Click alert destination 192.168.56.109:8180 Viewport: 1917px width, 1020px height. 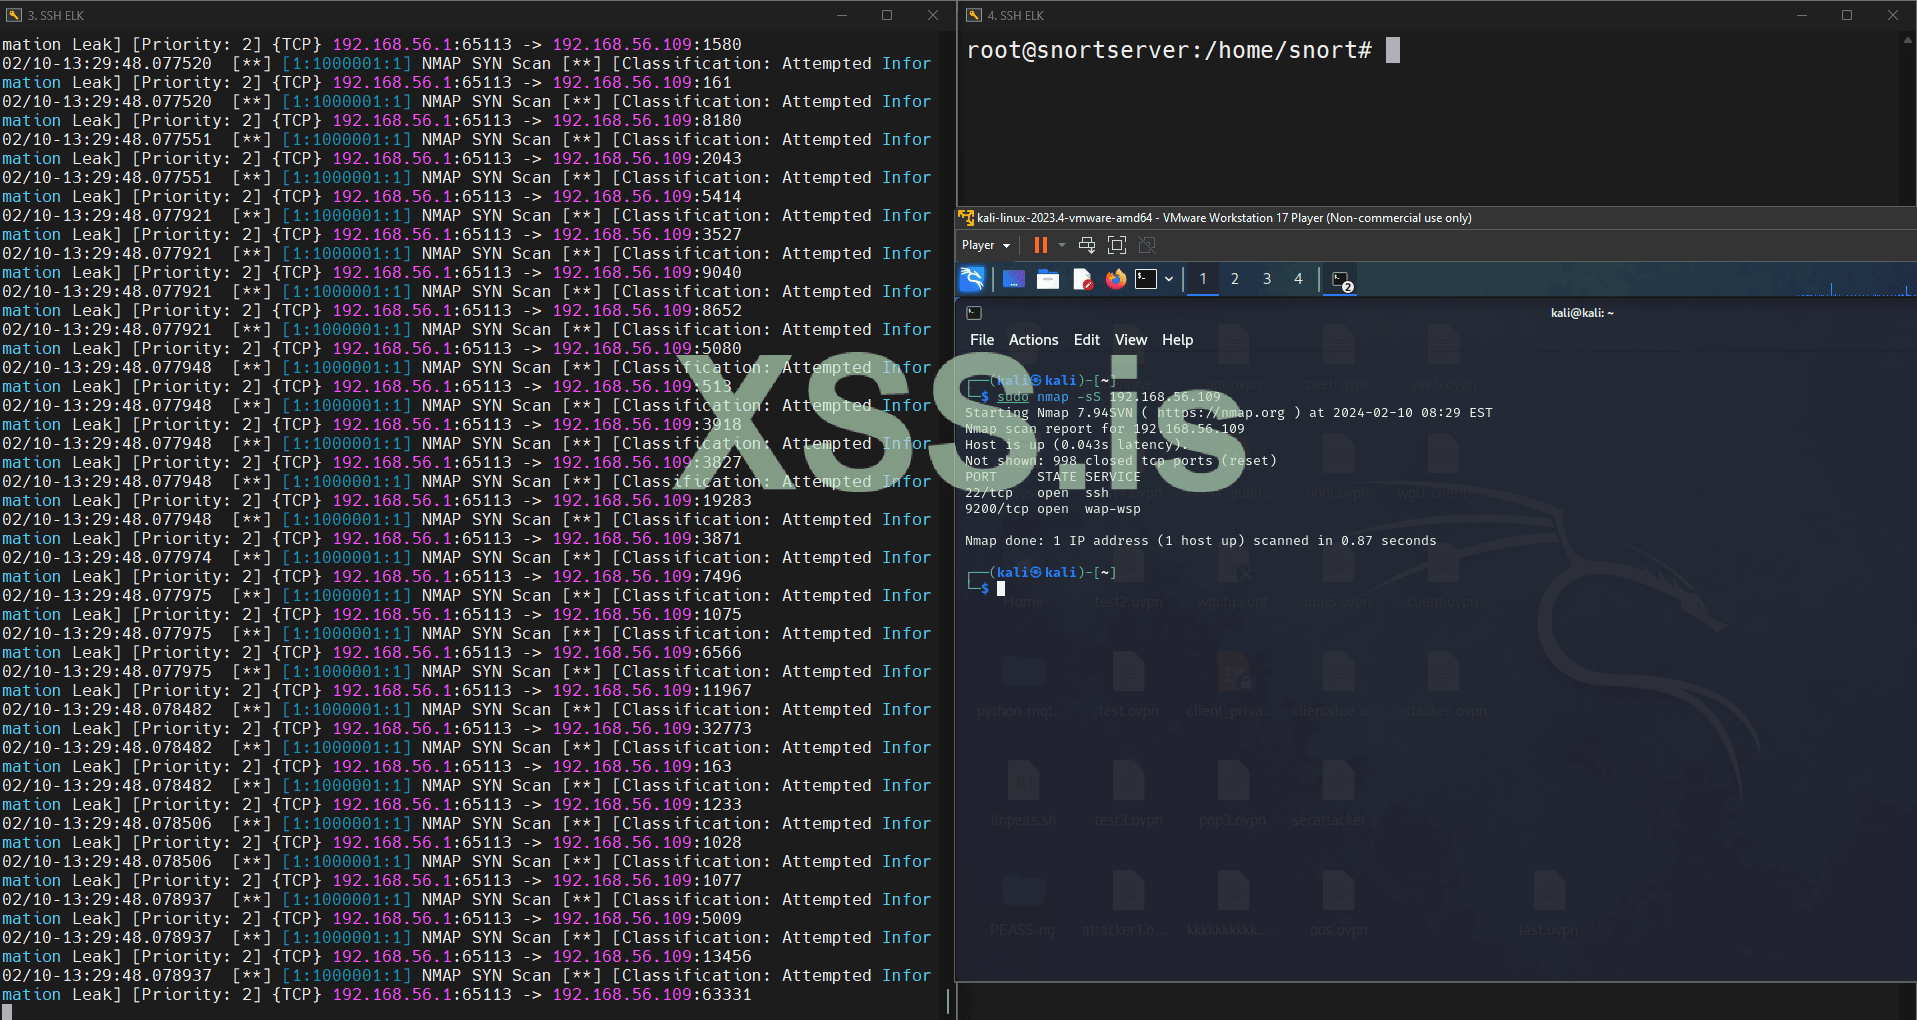[647, 120]
